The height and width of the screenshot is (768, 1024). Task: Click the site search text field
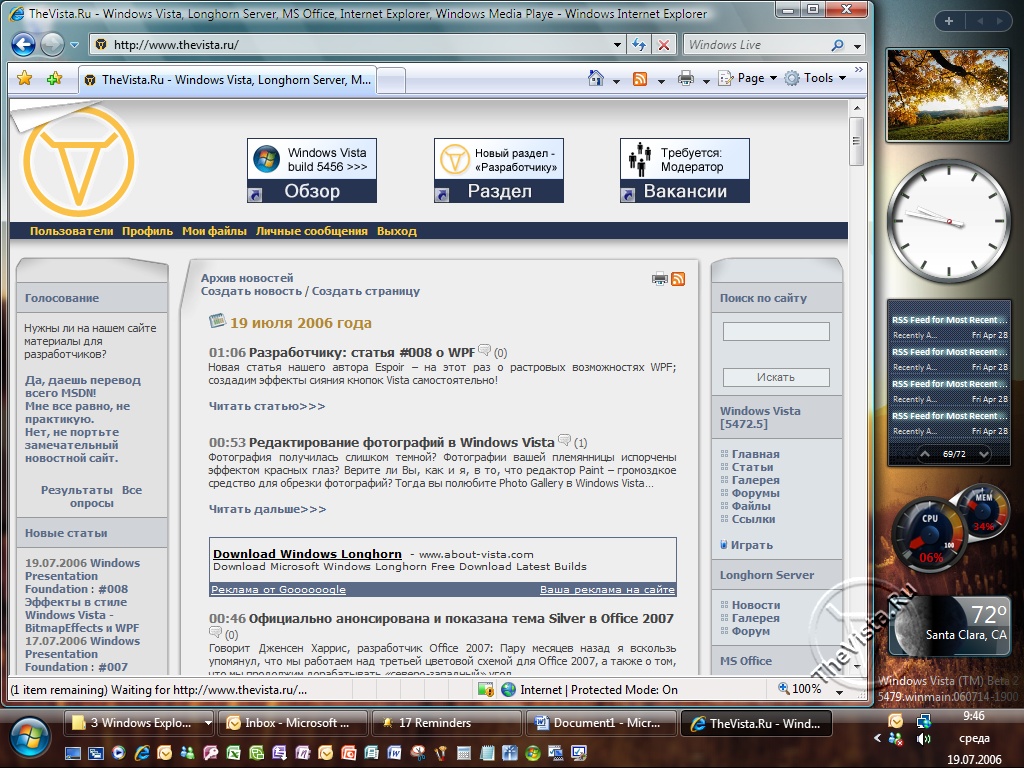click(776, 332)
